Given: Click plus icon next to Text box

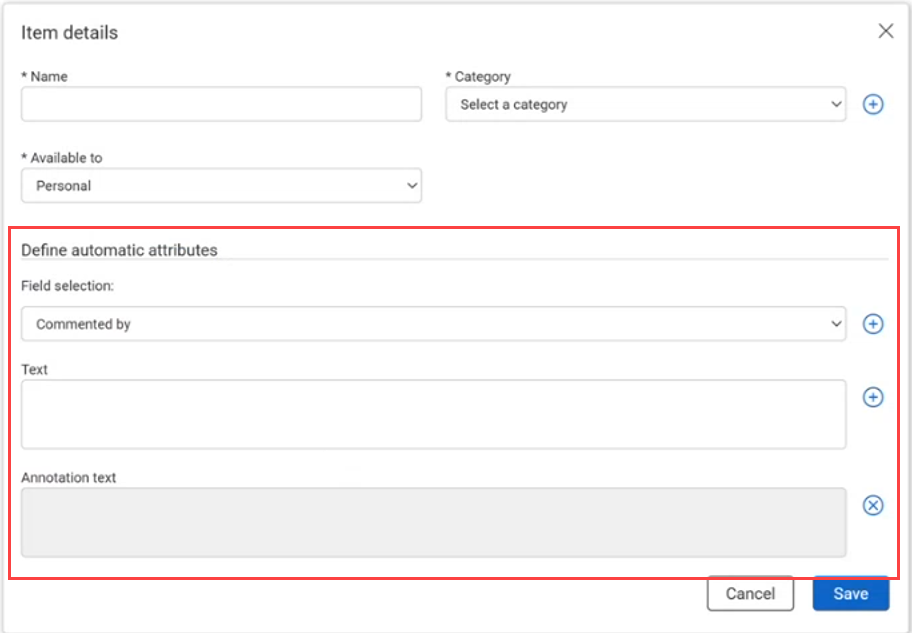Looking at the screenshot, I should (x=873, y=397).
